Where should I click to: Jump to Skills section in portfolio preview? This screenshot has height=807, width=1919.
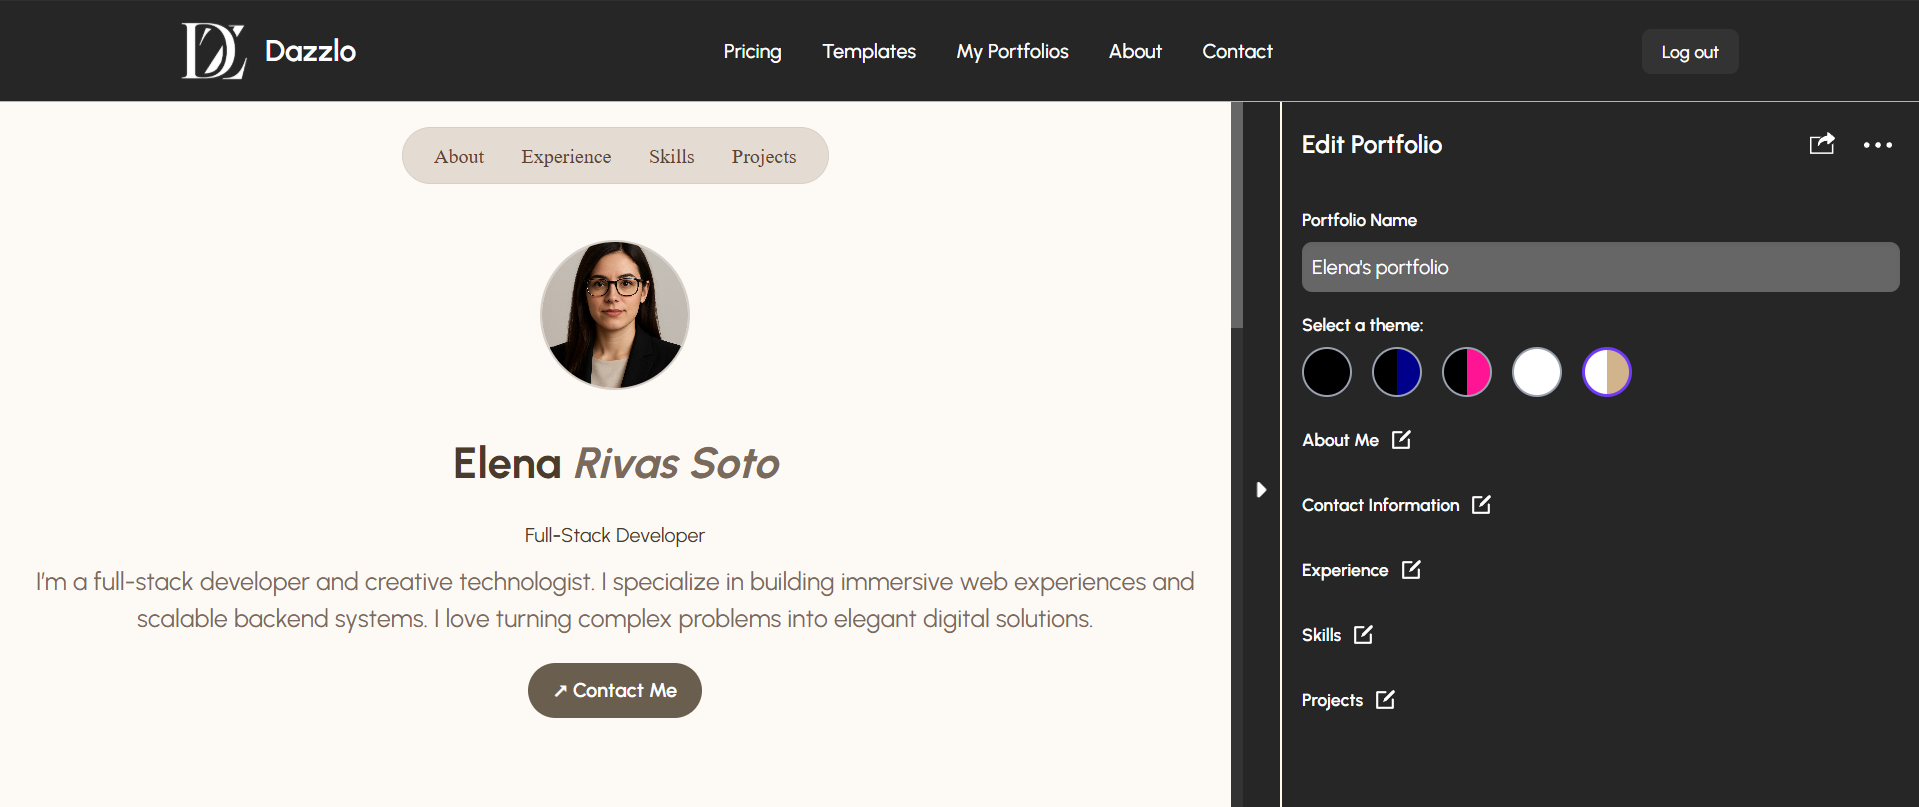(x=671, y=156)
